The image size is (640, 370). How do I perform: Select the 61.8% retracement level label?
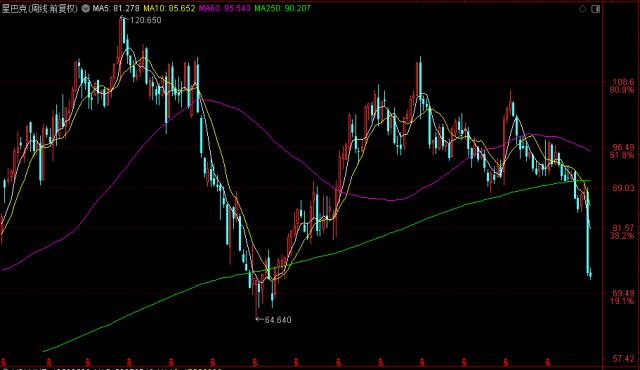[622, 155]
